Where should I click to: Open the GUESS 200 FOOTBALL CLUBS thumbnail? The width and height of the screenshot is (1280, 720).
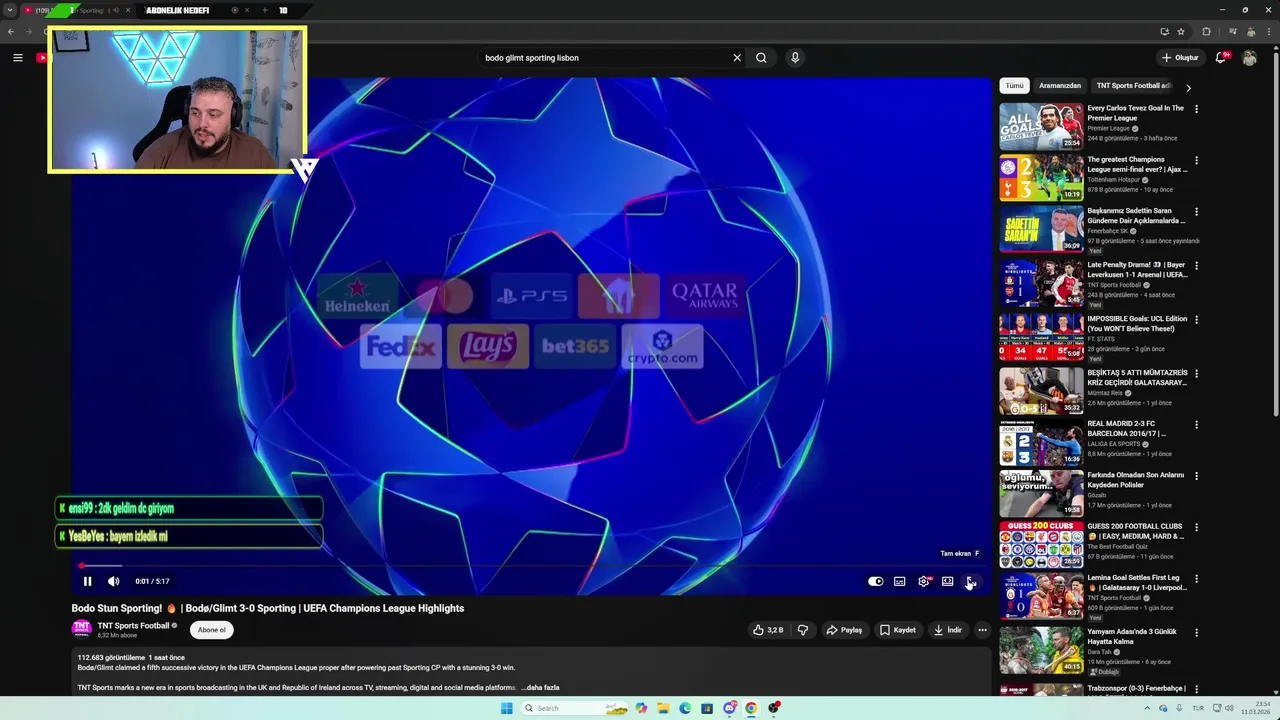(x=1041, y=544)
